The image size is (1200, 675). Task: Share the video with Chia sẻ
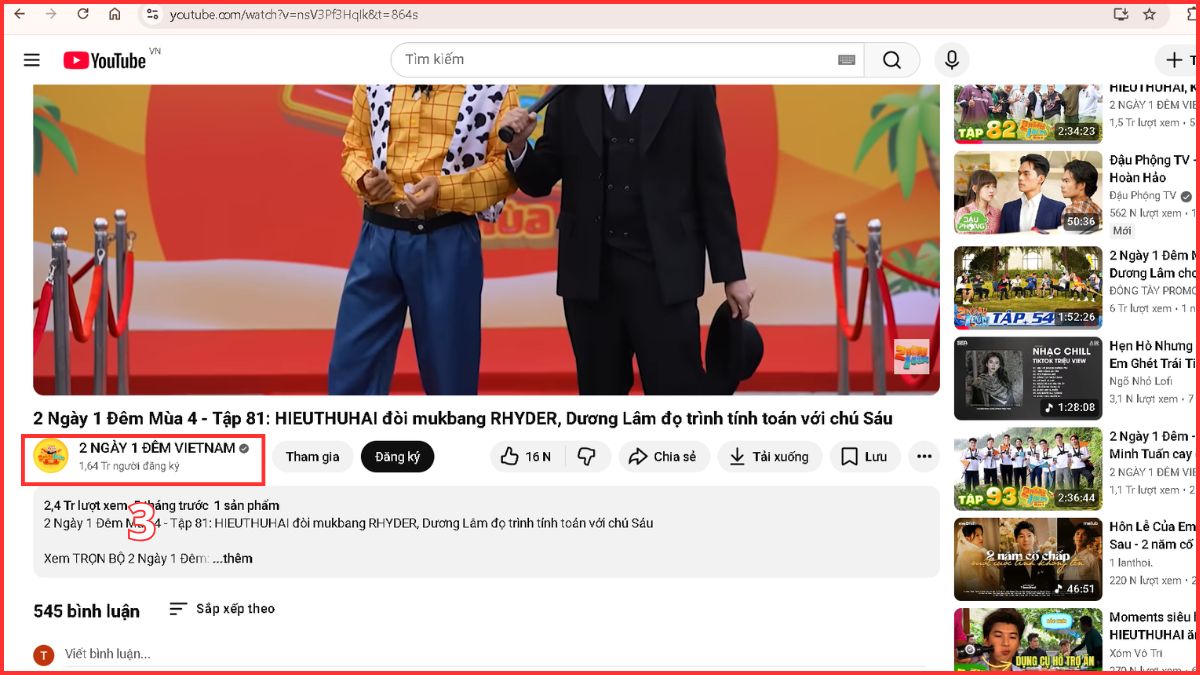[x=664, y=456]
